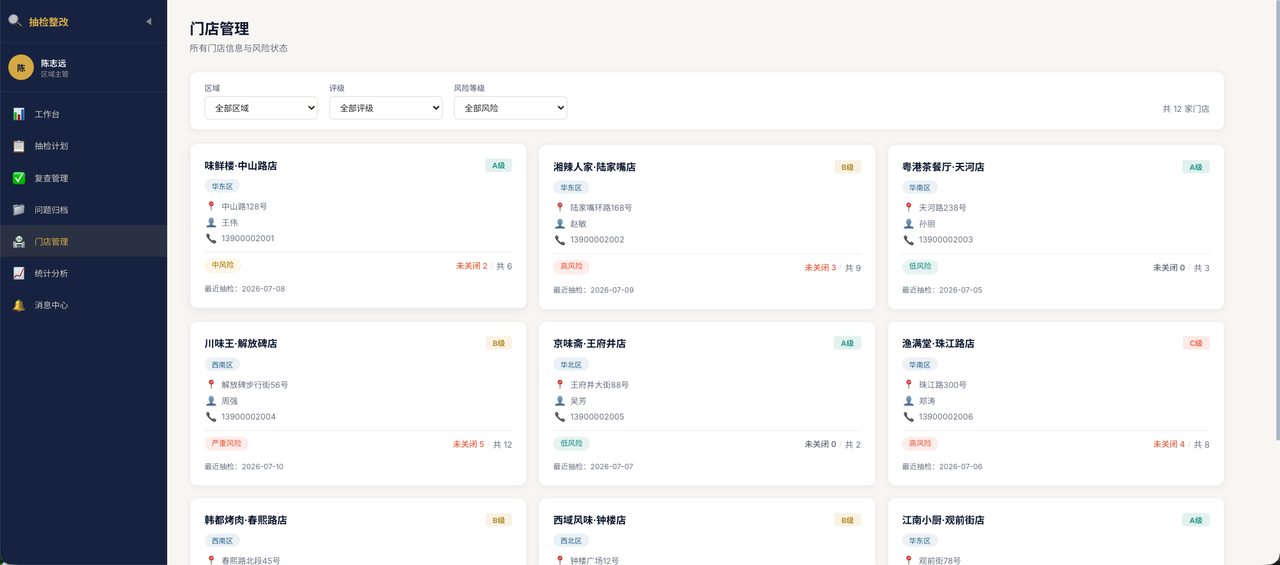
Task: Collapse sidebar with the triangle arrow
Action: [x=149, y=21]
